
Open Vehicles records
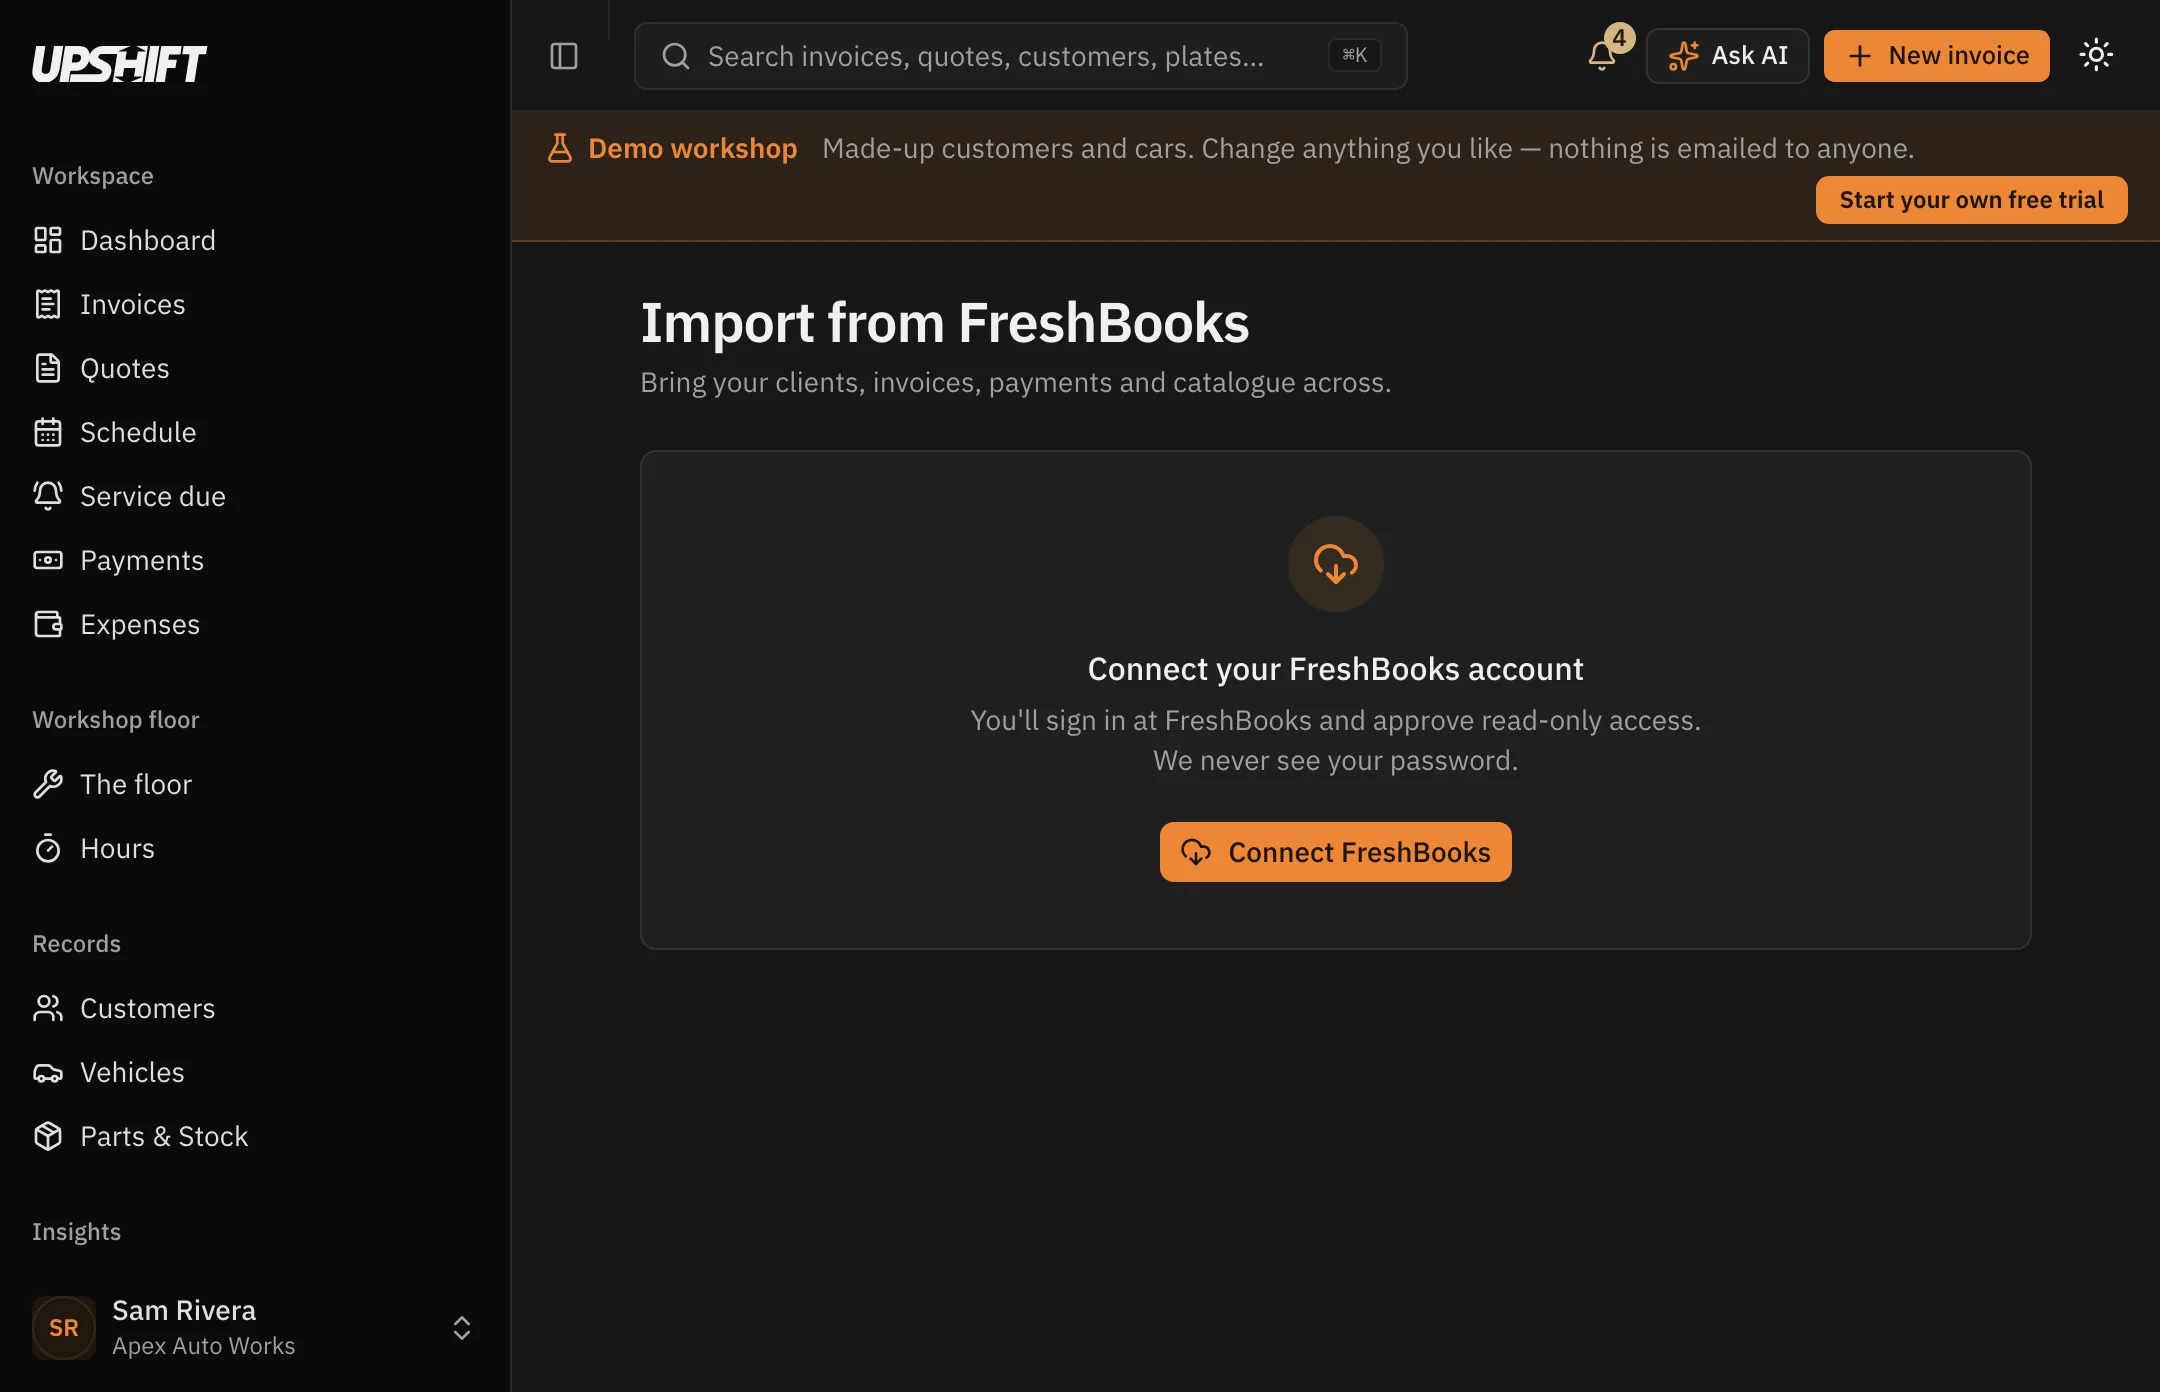(255, 1072)
